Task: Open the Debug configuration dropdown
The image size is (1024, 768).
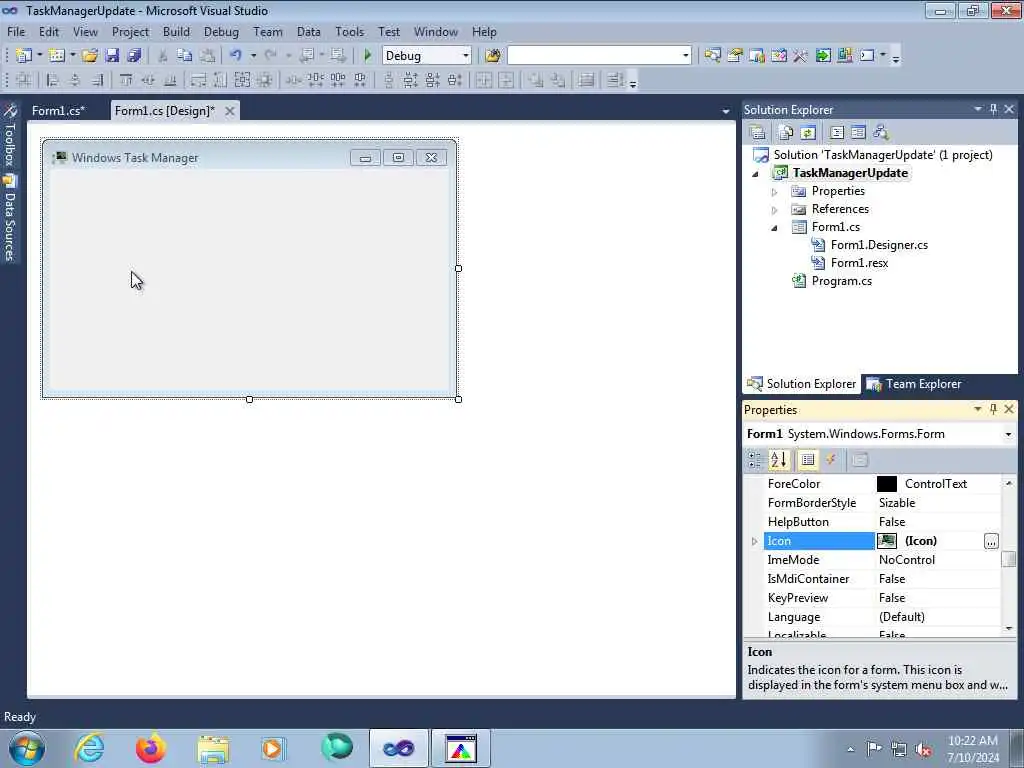Action: 466,56
